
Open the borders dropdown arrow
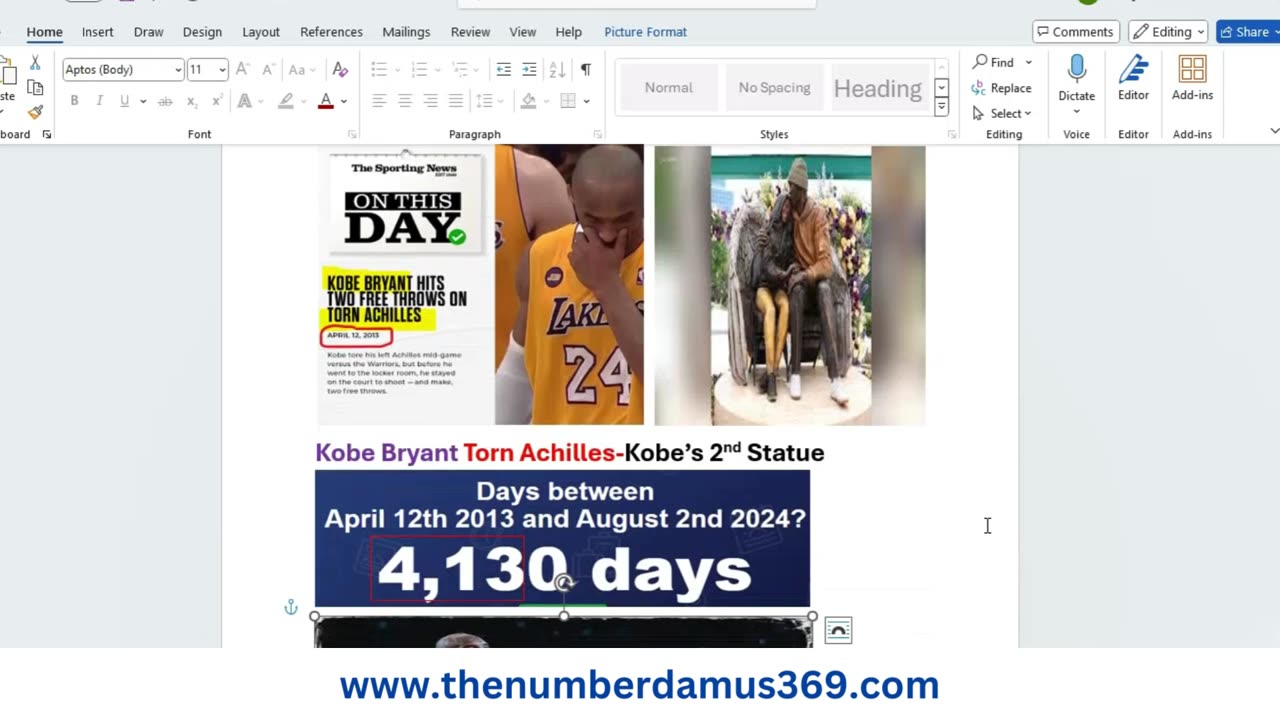pos(586,101)
